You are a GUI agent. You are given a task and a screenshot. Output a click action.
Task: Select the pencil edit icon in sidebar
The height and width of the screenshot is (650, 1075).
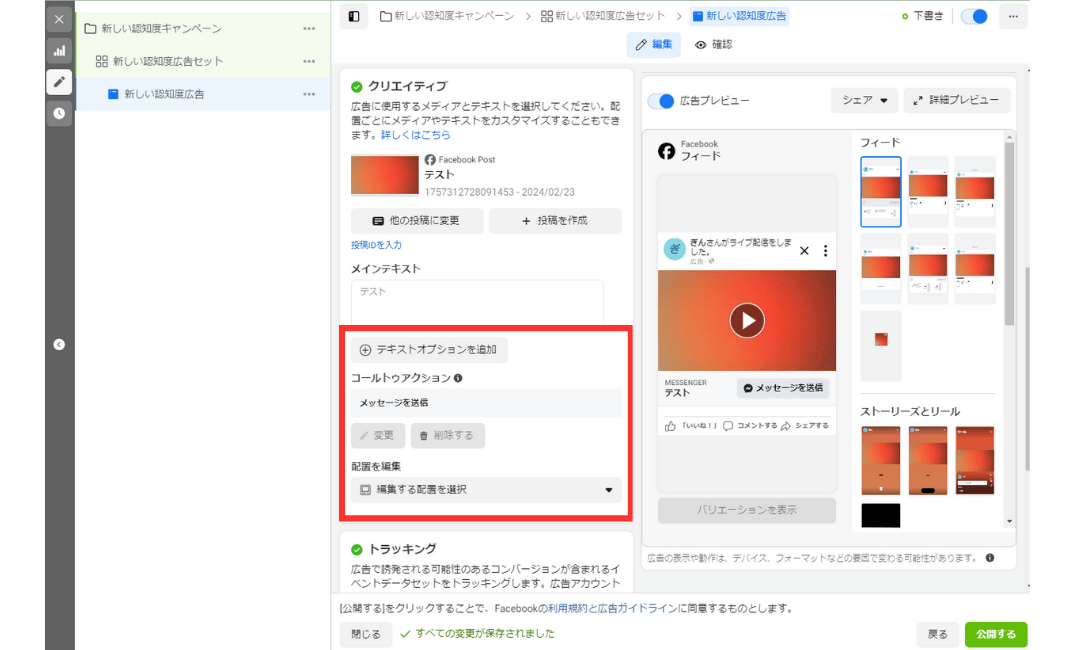[x=59, y=82]
